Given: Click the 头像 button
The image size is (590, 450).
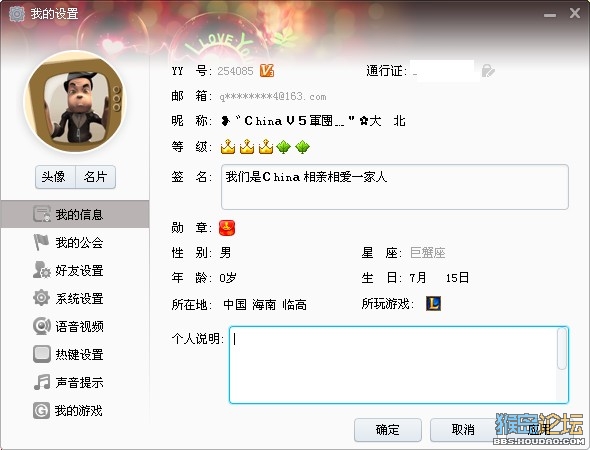Looking at the screenshot, I should (55, 177).
